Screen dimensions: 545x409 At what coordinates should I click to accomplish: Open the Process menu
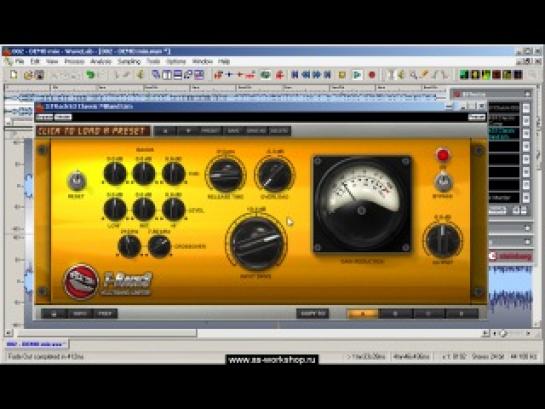[x=74, y=62]
